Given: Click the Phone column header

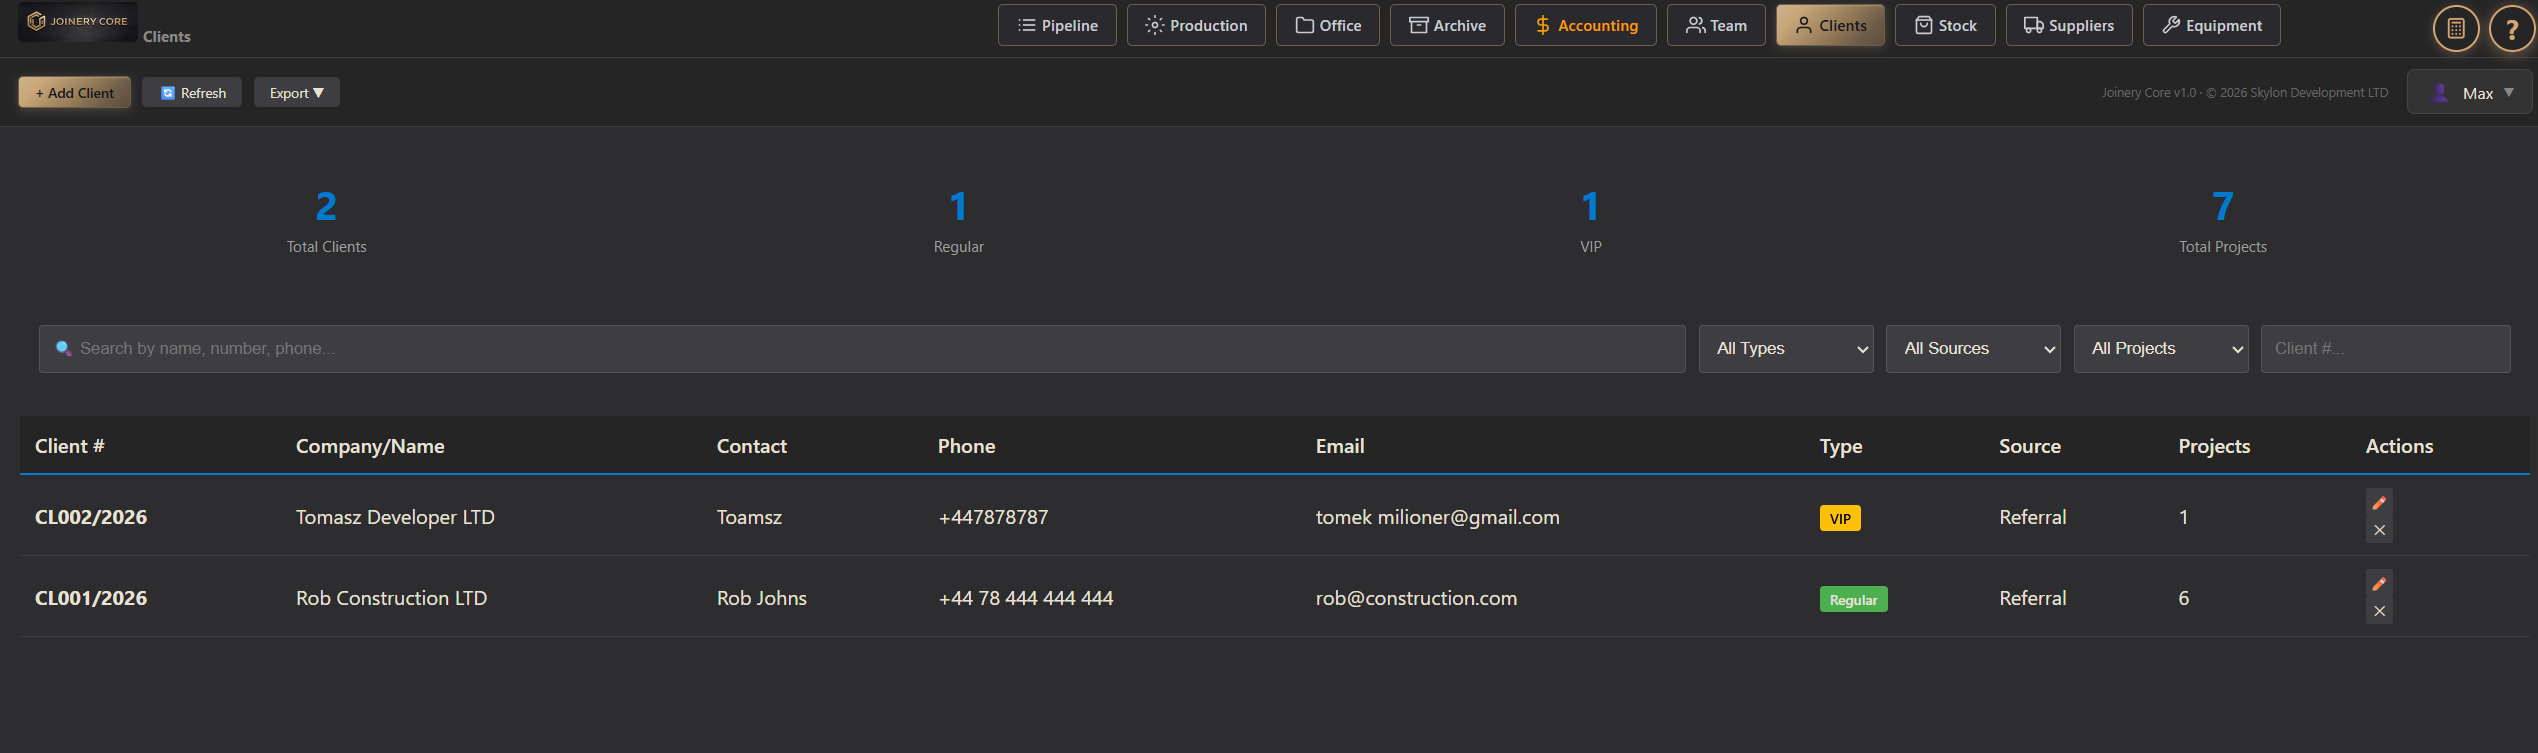Looking at the screenshot, I should (966, 446).
